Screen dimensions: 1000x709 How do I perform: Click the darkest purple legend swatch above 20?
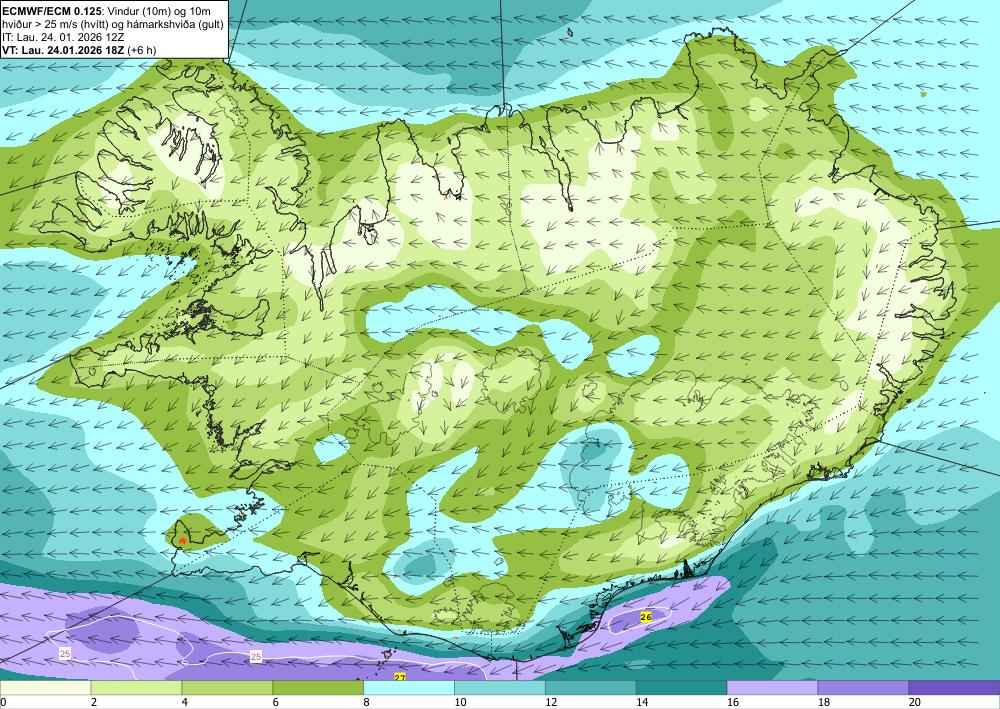coord(954,688)
